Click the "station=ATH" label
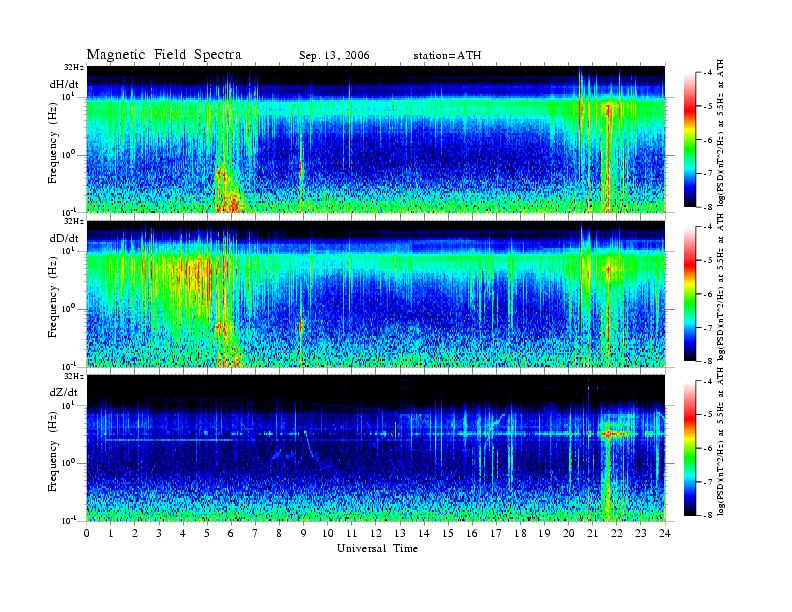Image resolution: width=792 pixels, height=612 pixels. pyautogui.click(x=447, y=56)
